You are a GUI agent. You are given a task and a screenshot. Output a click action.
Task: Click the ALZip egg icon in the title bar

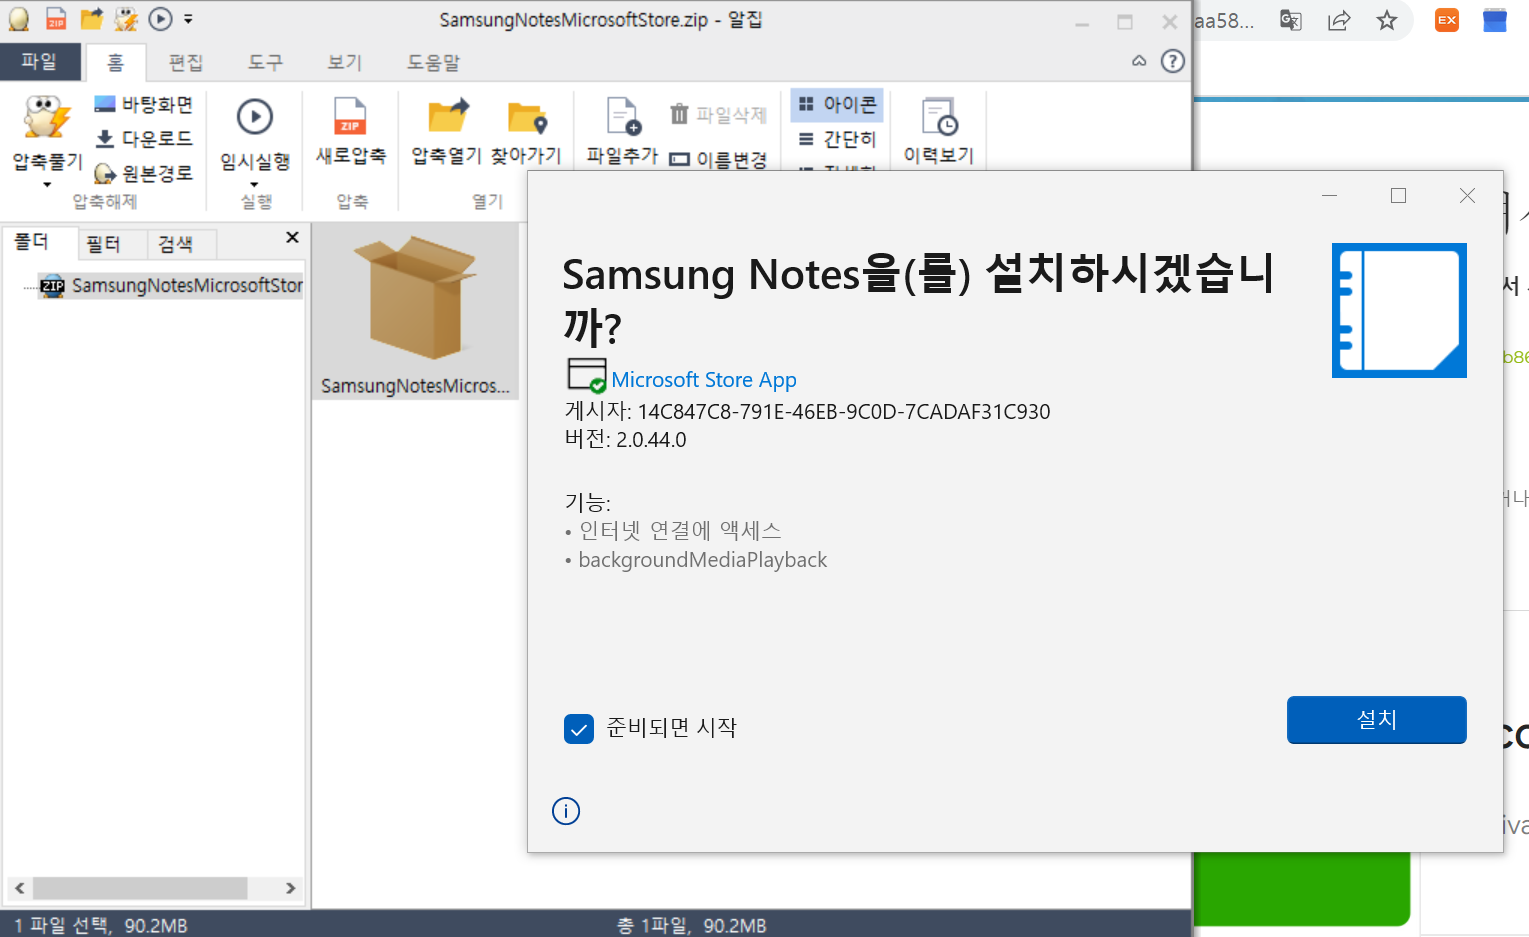[19, 19]
